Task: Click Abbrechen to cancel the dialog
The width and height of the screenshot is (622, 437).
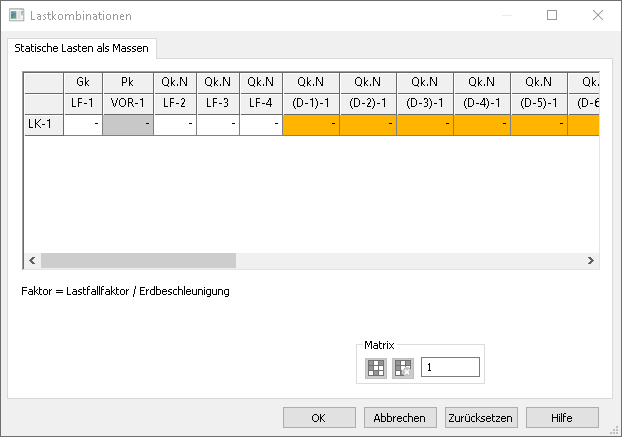Action: pos(400,418)
